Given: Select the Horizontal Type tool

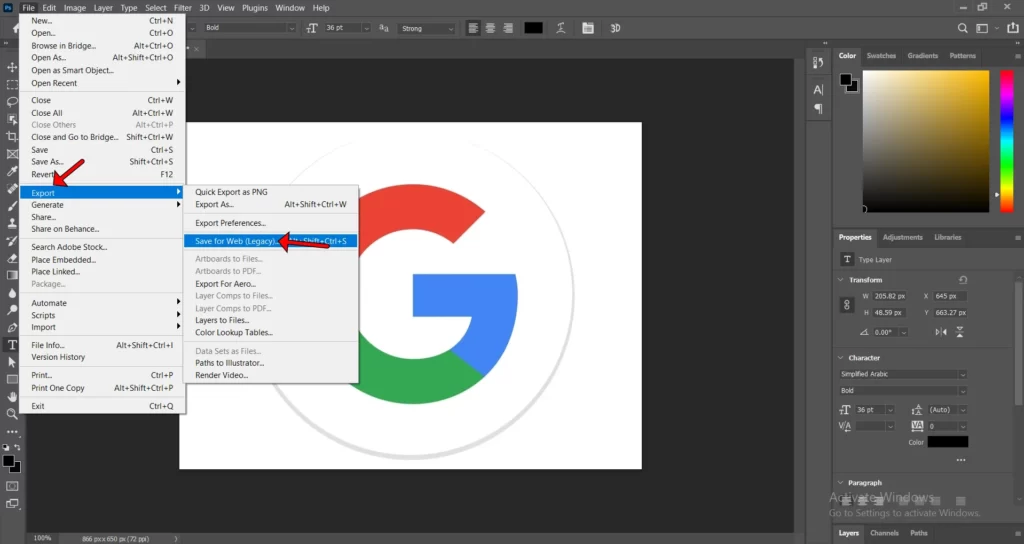Looking at the screenshot, I should coord(12,345).
